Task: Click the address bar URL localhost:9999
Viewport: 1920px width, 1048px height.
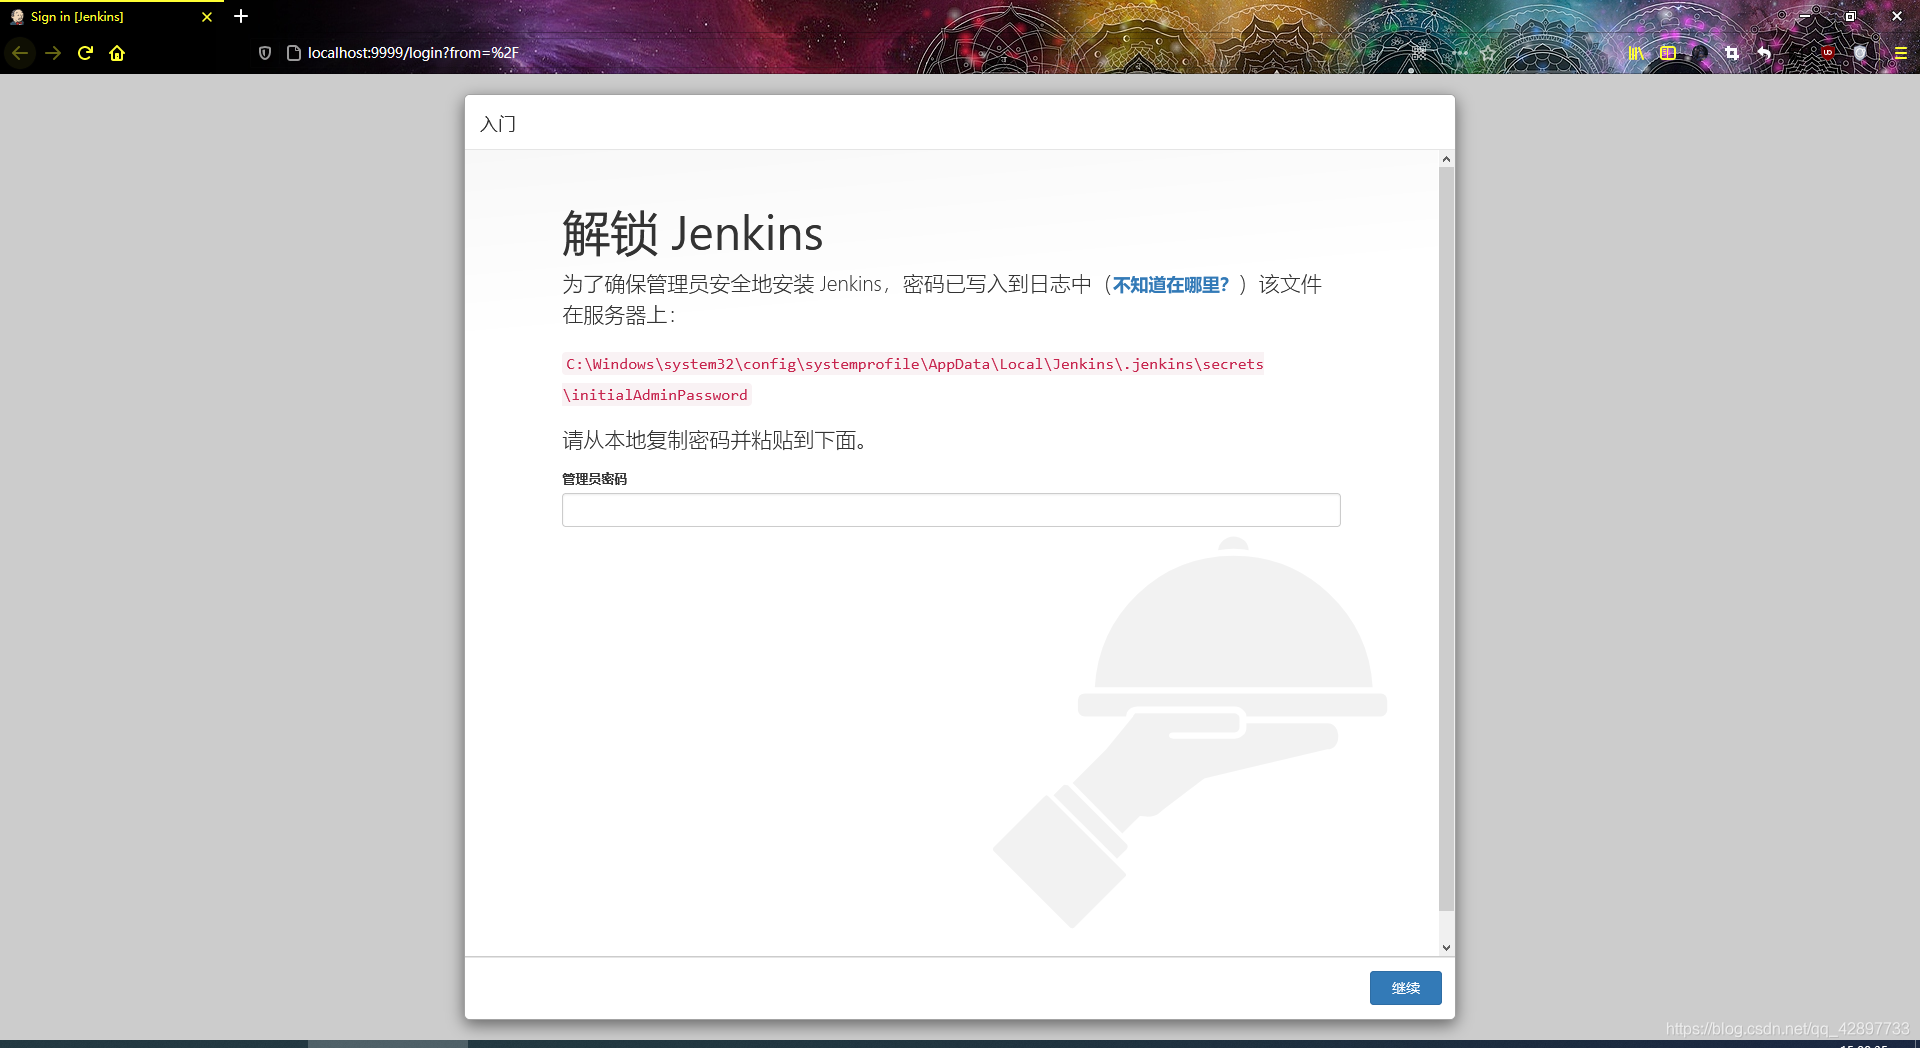Action: point(413,53)
